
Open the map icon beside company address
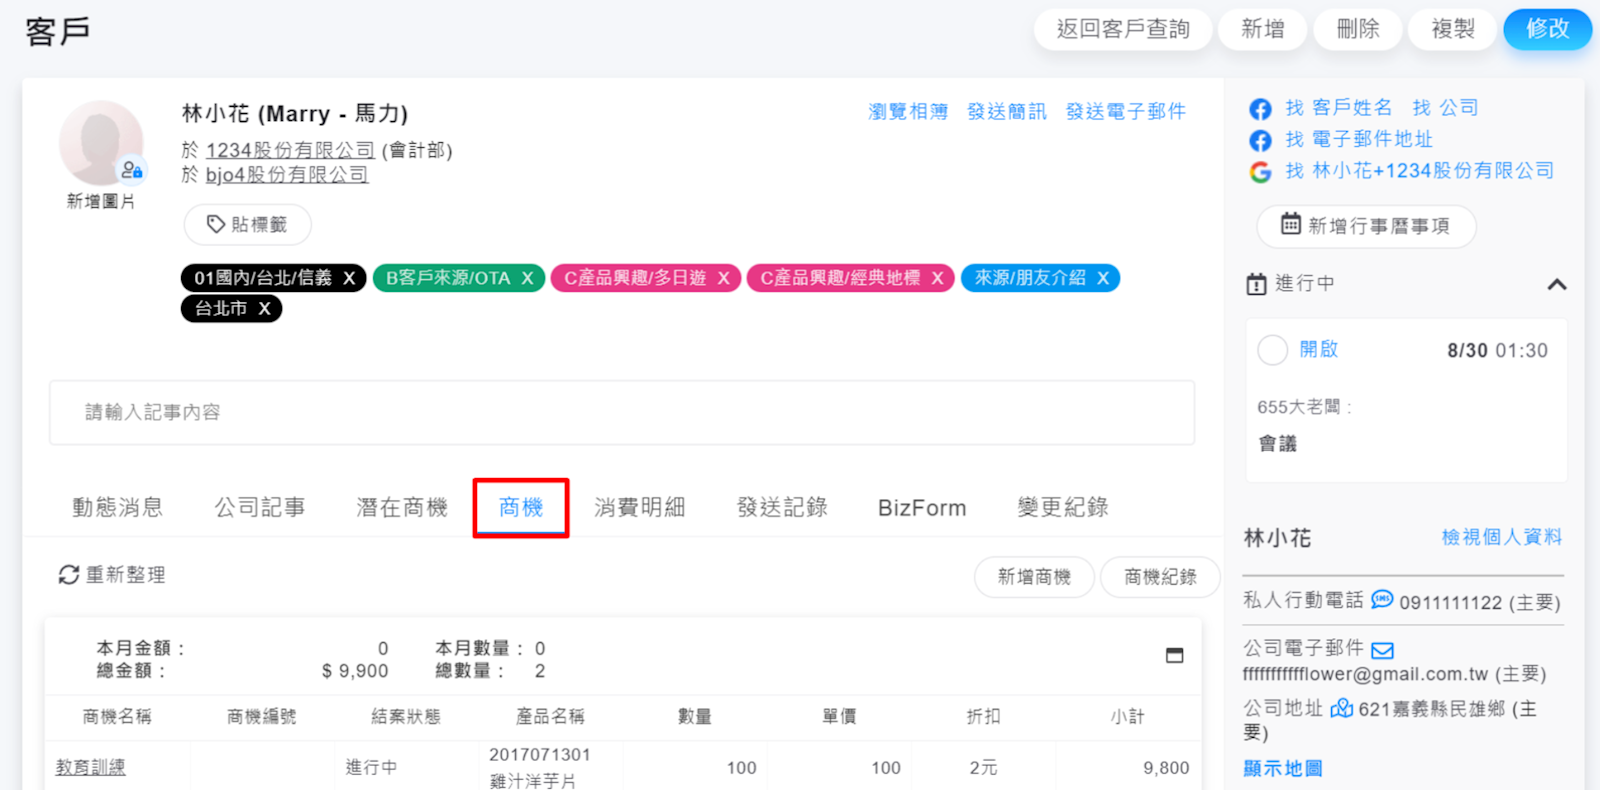[1341, 709]
